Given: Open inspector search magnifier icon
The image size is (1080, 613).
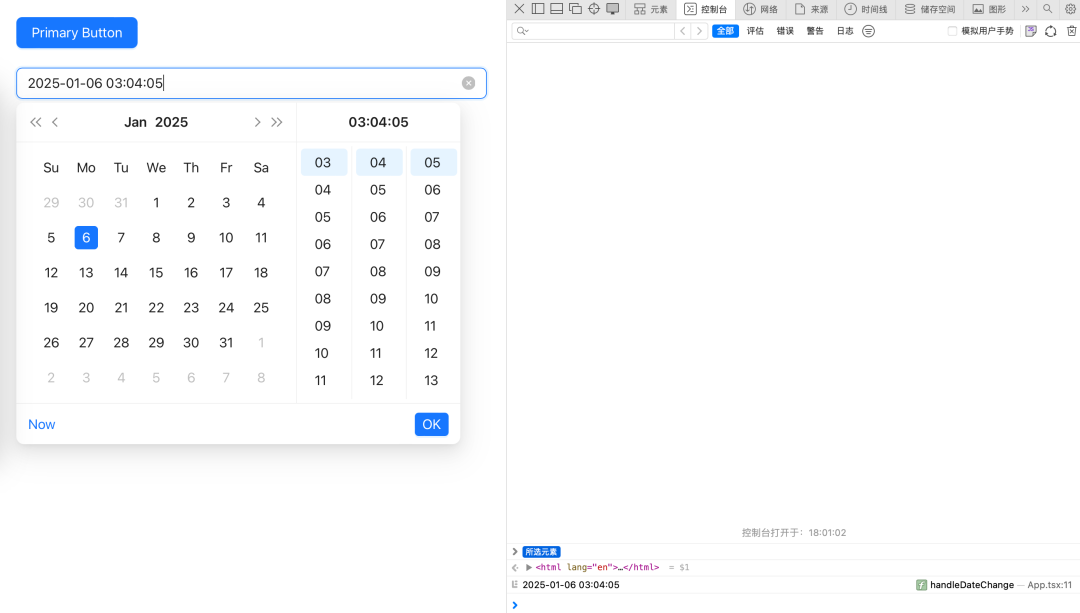Looking at the screenshot, I should point(1048,9).
